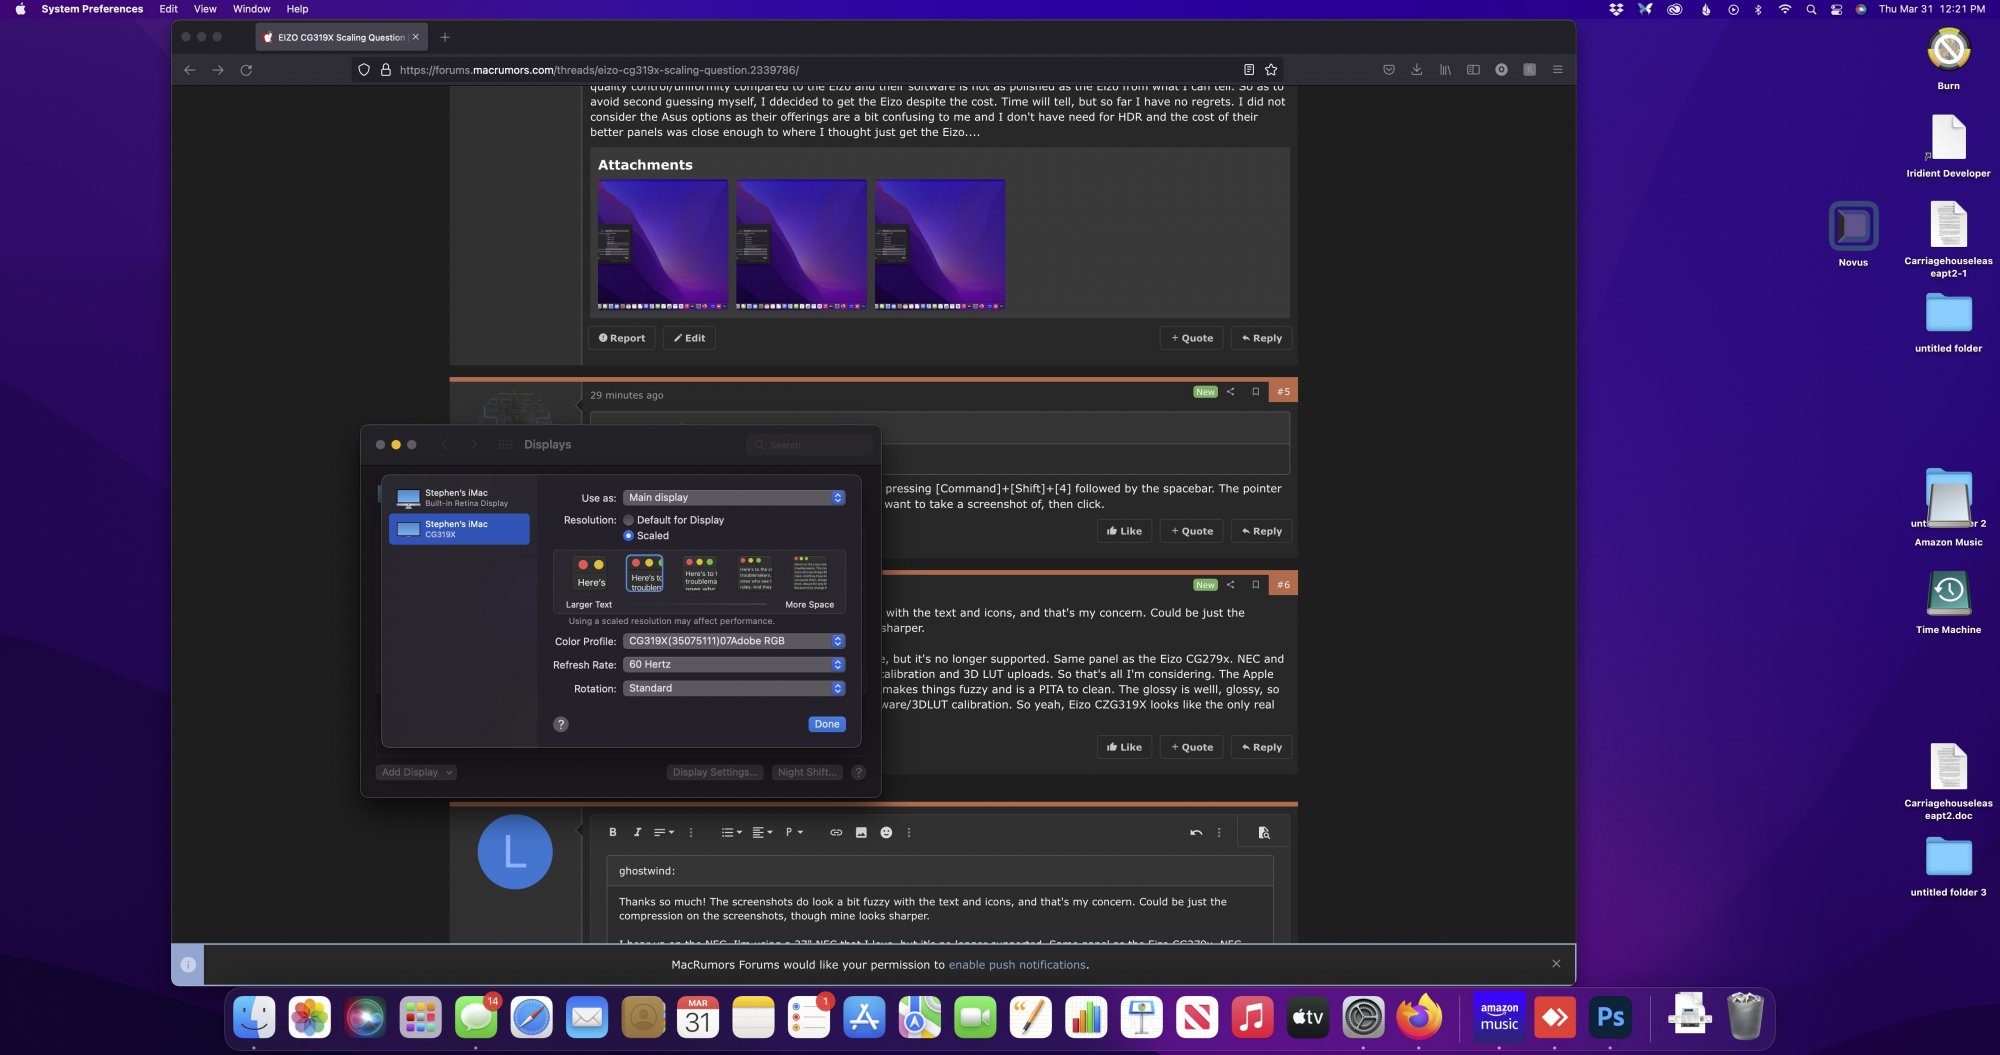Viewport: 2000px width, 1055px height.
Task: Toggle the editor preview mode icon
Action: pos(1263,832)
